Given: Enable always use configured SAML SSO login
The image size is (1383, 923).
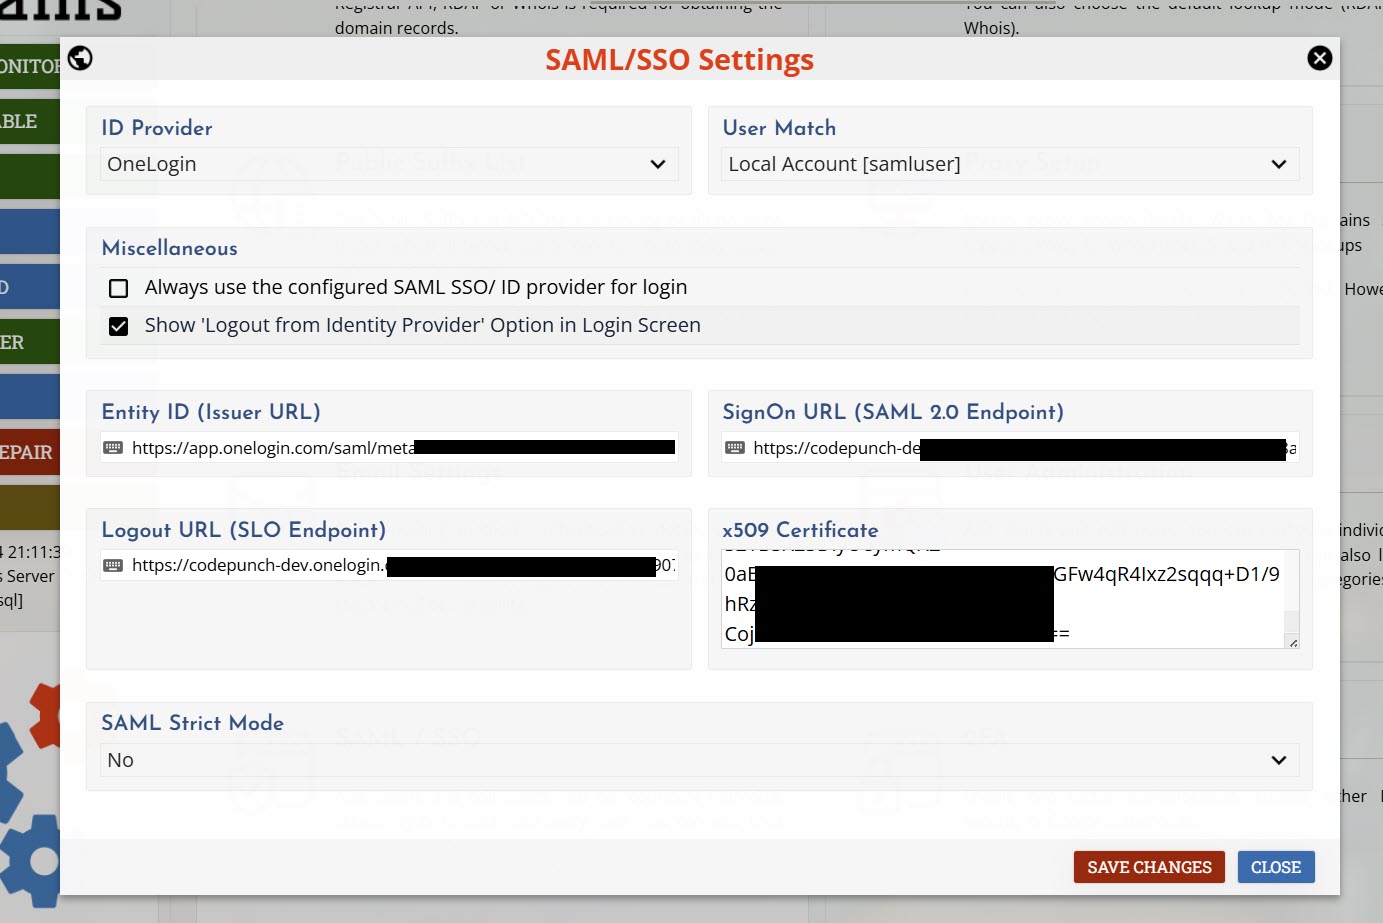Looking at the screenshot, I should click(118, 288).
